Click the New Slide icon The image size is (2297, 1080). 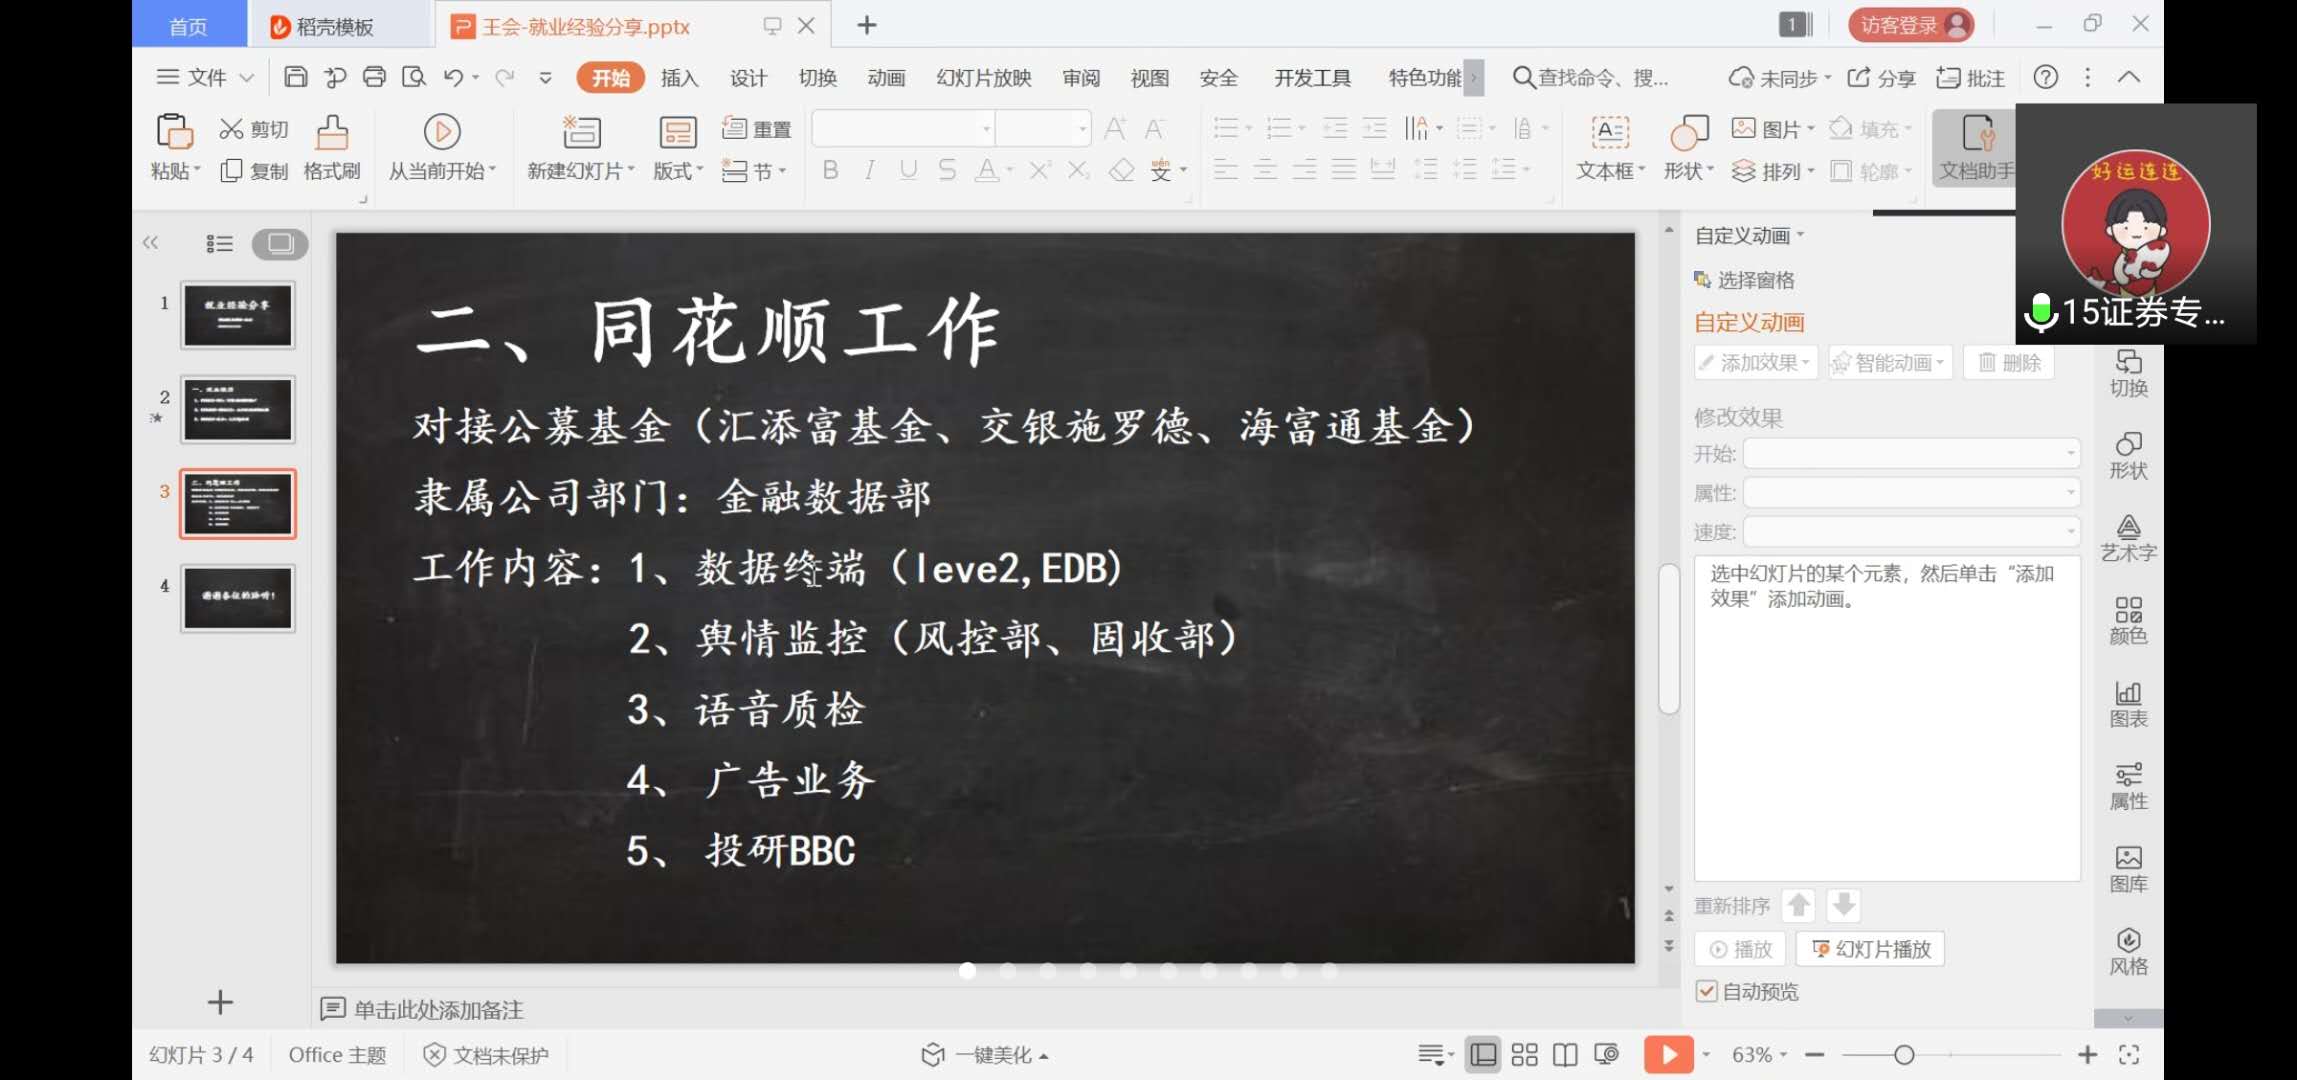point(581,132)
